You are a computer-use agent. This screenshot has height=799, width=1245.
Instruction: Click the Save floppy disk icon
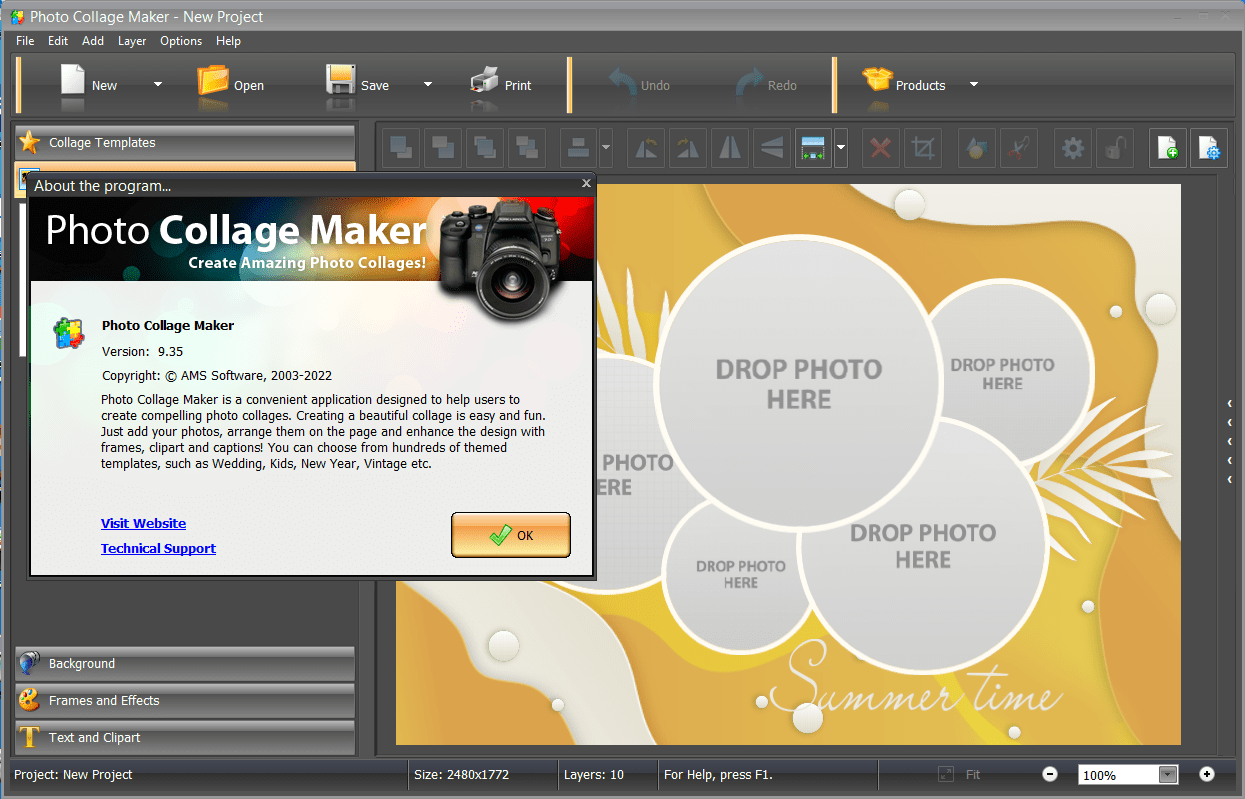341,81
